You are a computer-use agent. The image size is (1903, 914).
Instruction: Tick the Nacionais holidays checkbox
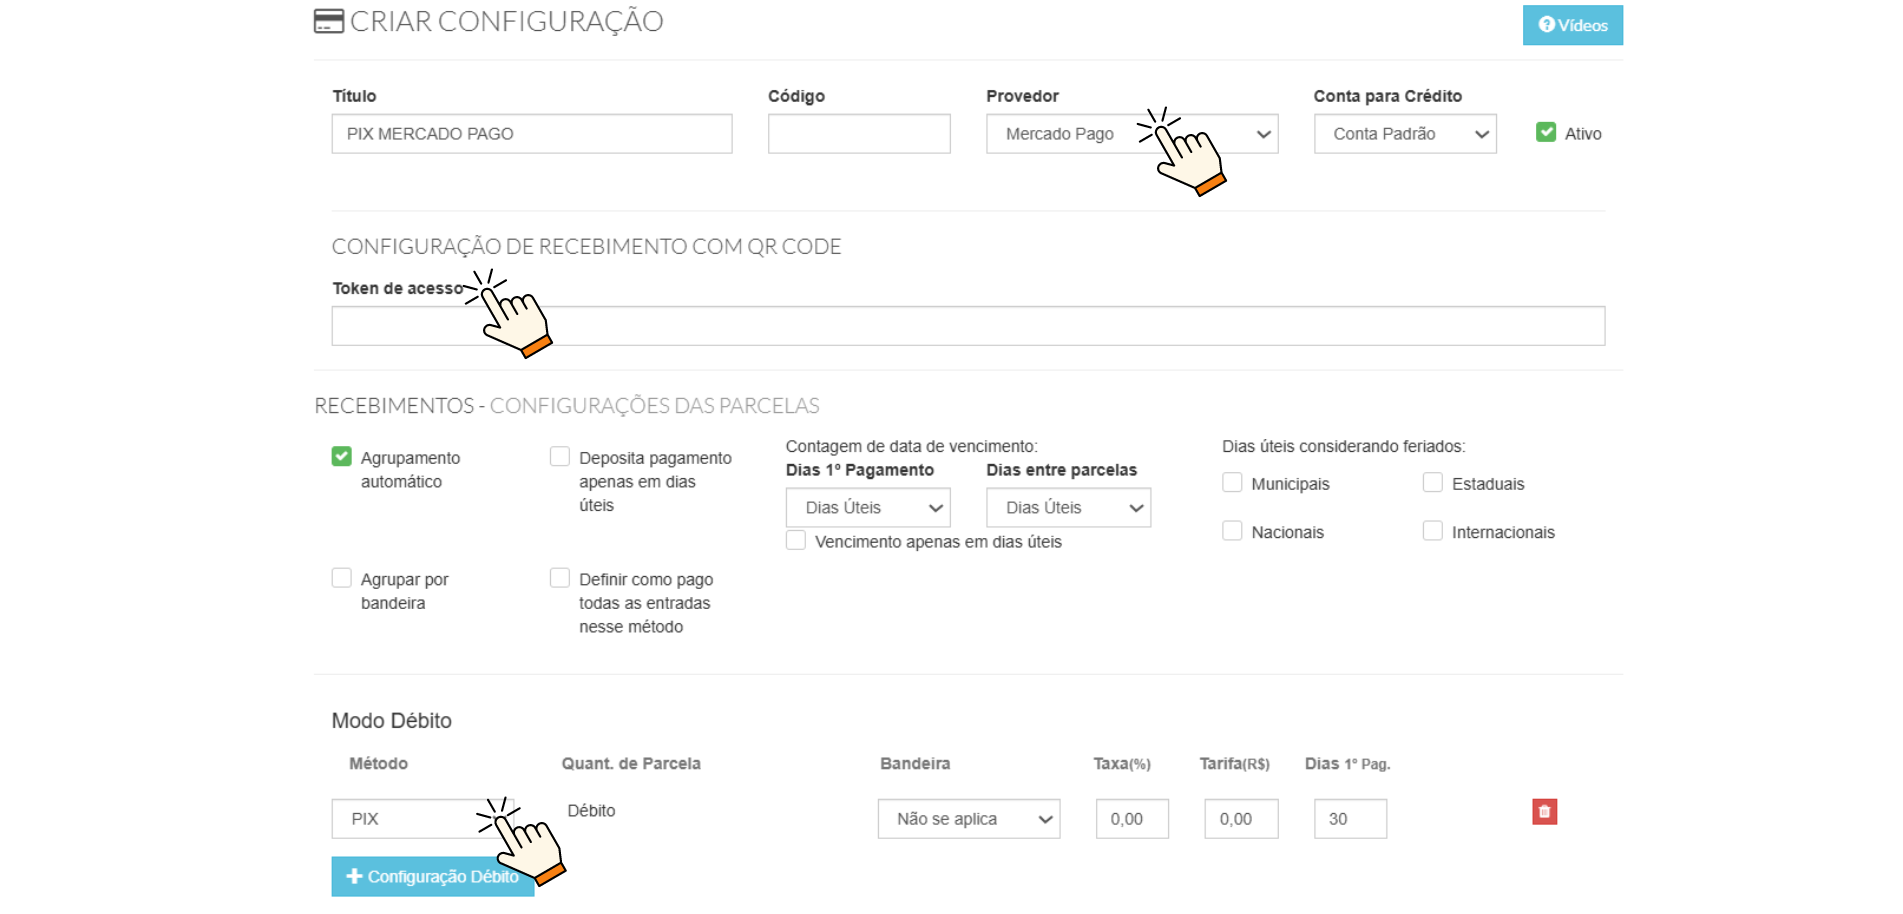[1232, 531]
